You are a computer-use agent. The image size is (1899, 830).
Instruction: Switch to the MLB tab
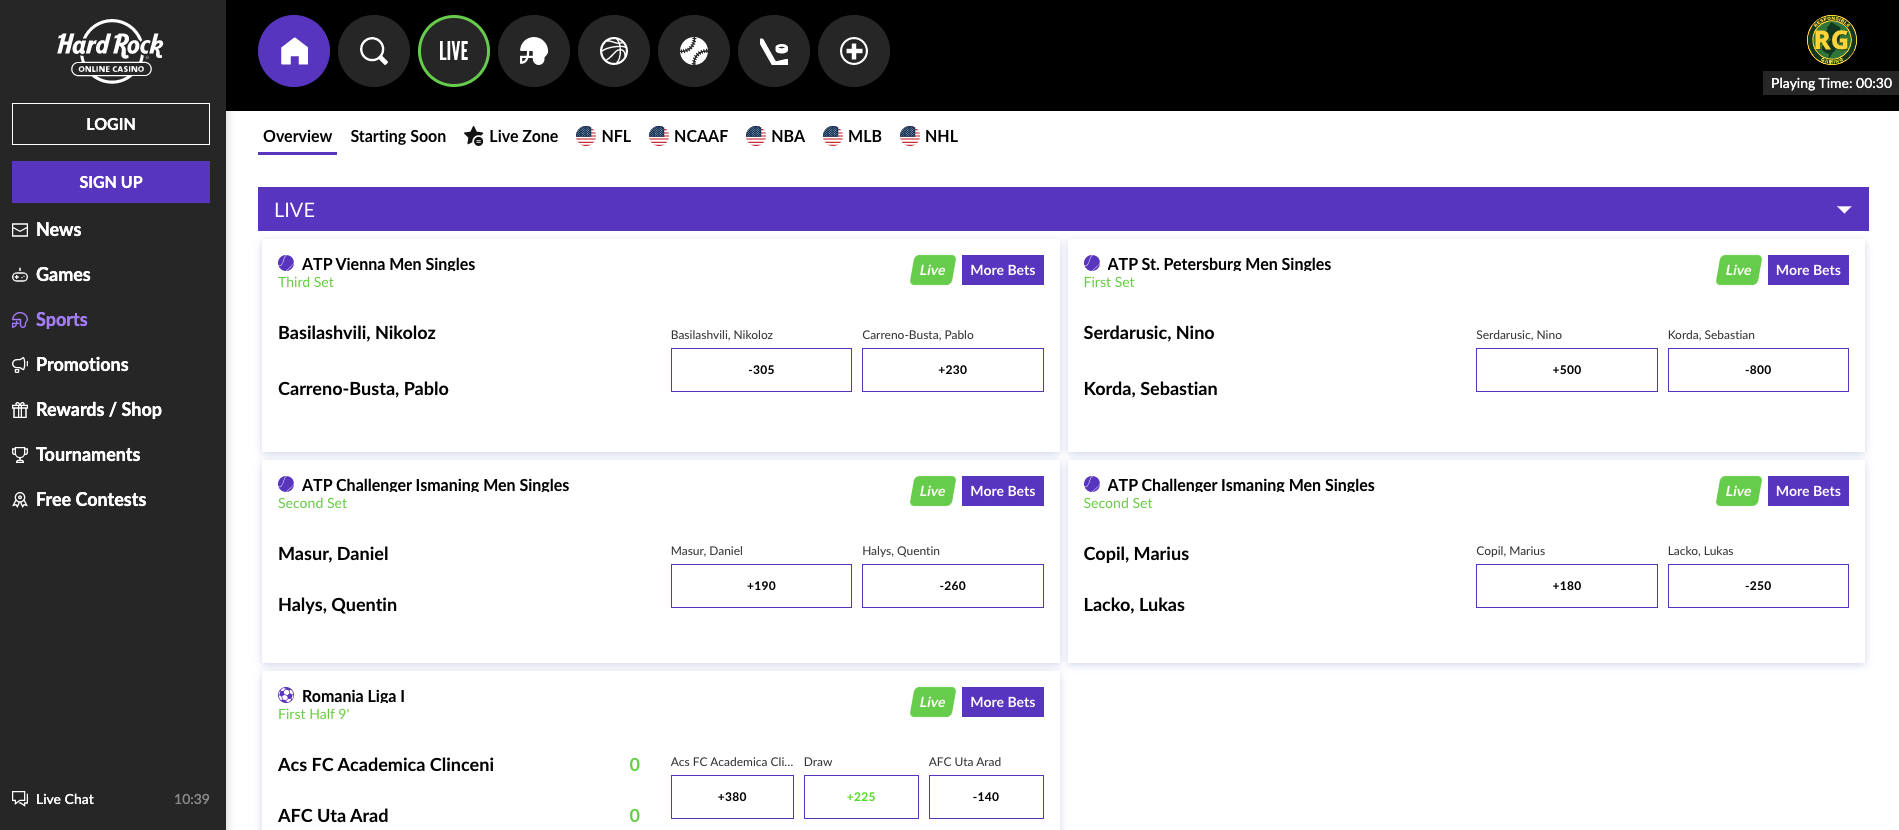(852, 136)
